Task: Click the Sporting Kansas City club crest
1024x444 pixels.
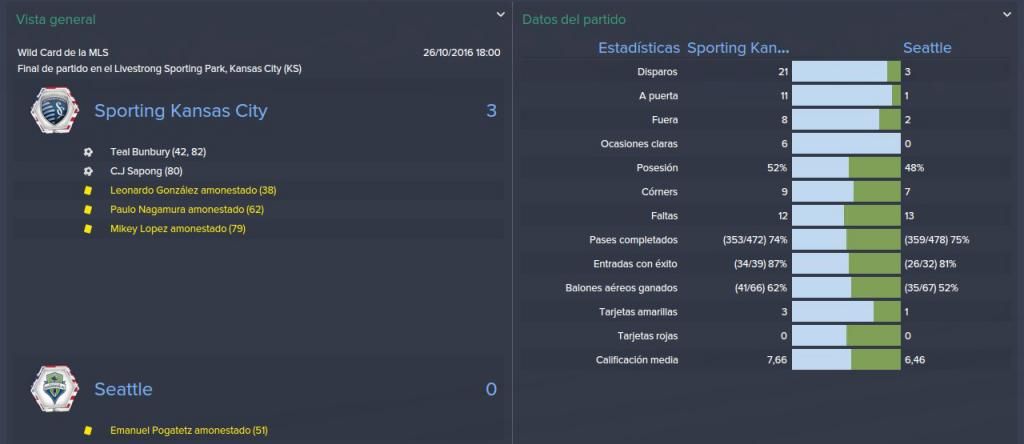Action: [55, 110]
